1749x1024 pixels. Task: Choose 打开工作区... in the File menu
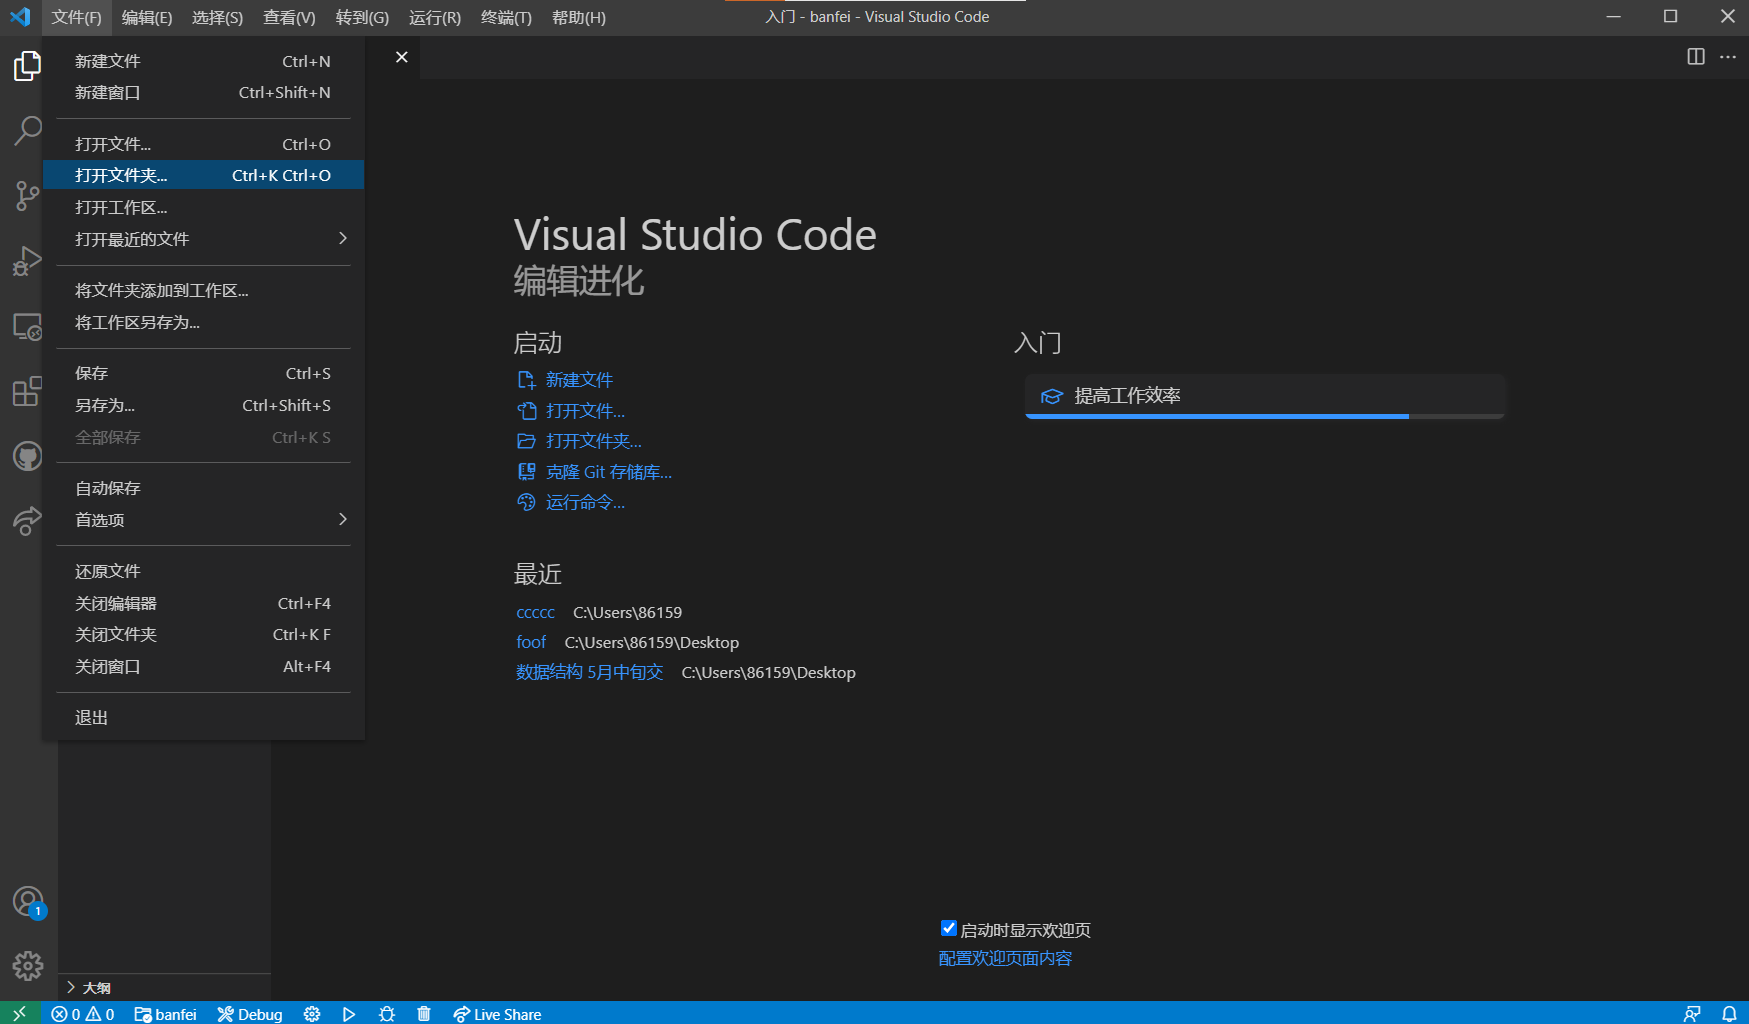[x=203, y=207]
